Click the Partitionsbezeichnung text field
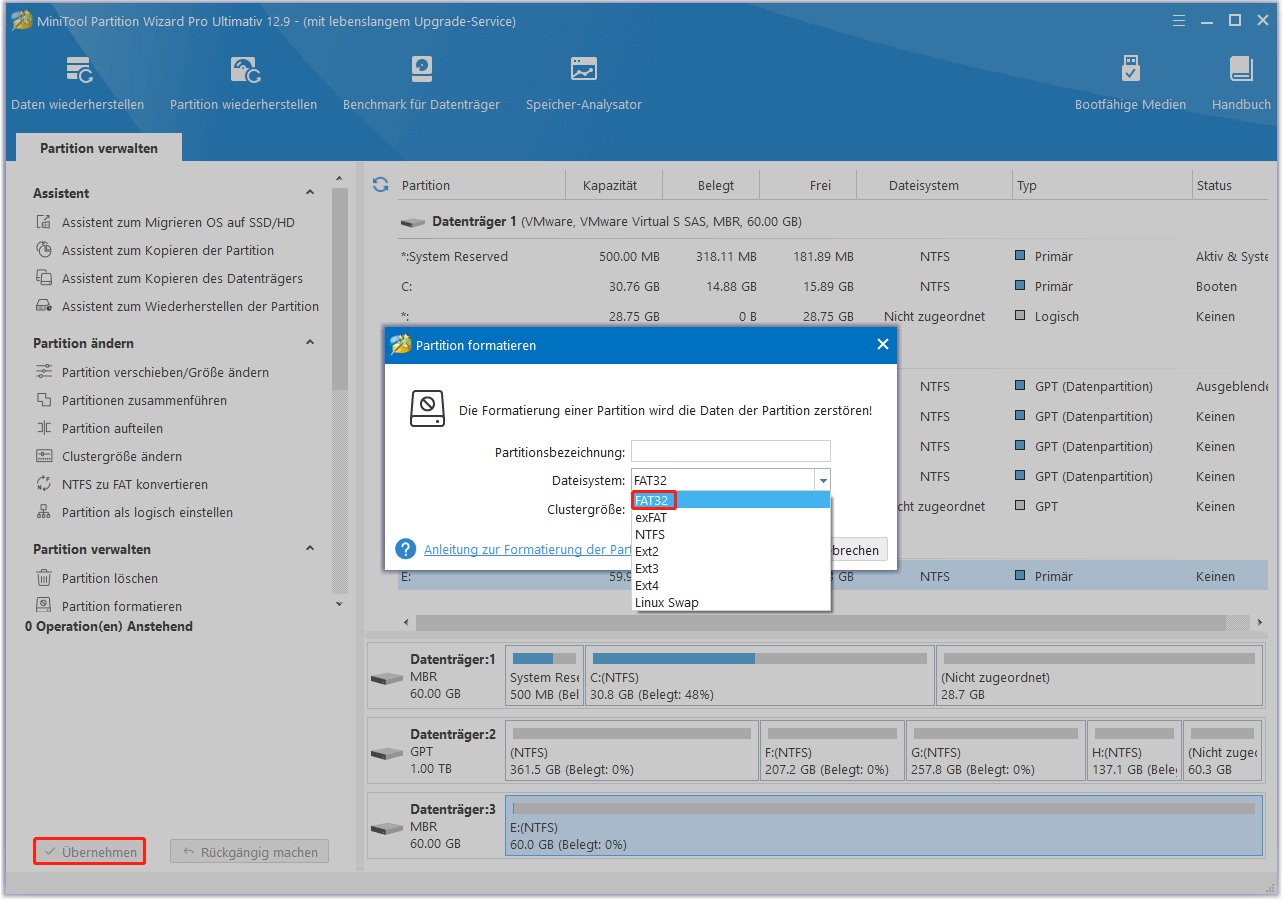 click(x=731, y=451)
